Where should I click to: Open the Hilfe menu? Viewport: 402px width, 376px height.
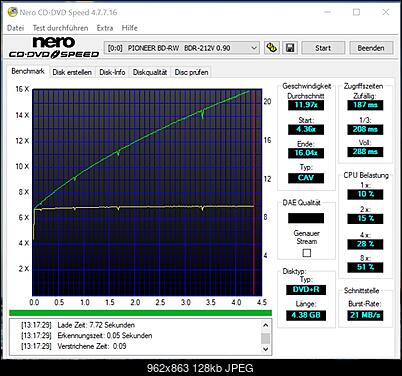[130, 28]
